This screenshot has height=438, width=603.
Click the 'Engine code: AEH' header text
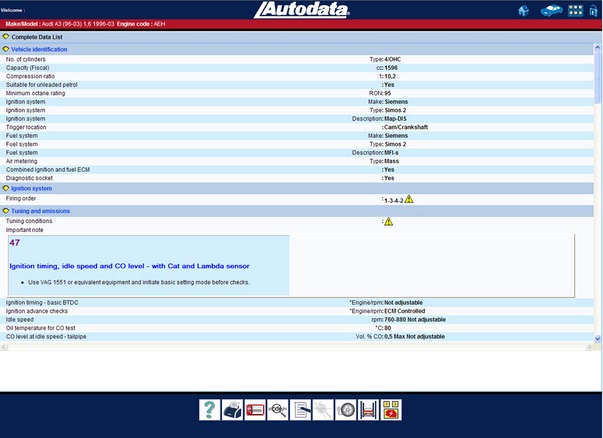click(x=141, y=24)
